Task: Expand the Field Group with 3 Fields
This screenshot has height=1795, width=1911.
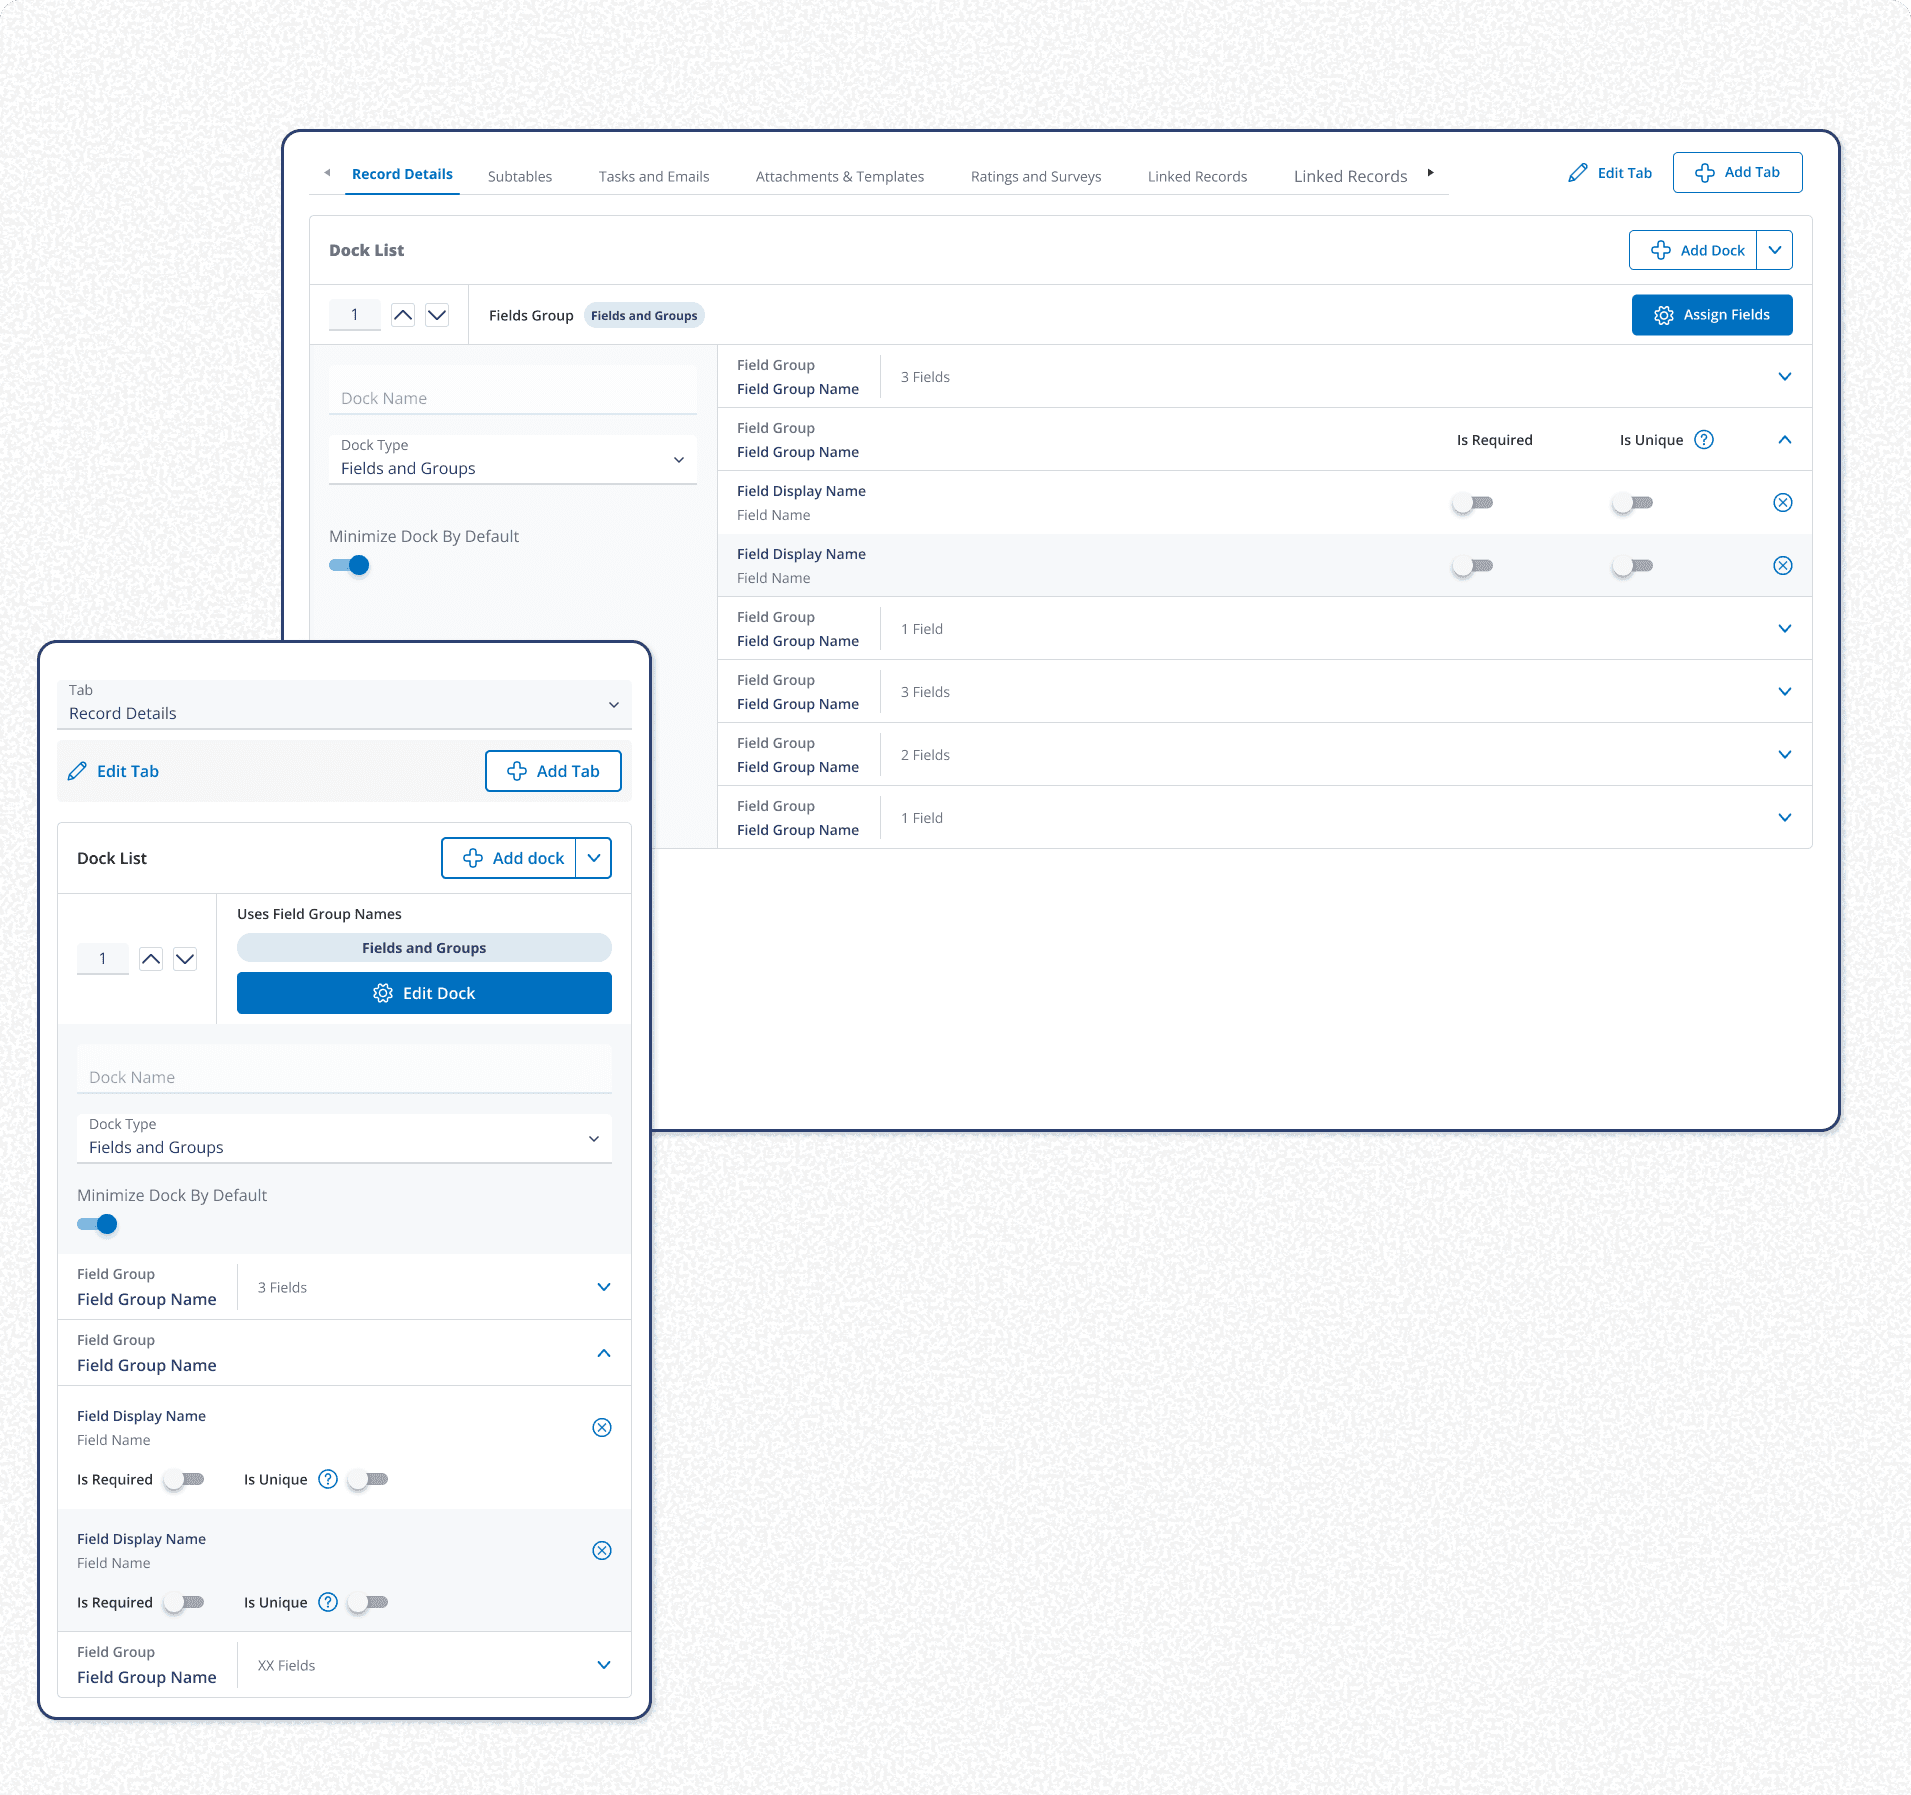Action: [x=1785, y=377]
